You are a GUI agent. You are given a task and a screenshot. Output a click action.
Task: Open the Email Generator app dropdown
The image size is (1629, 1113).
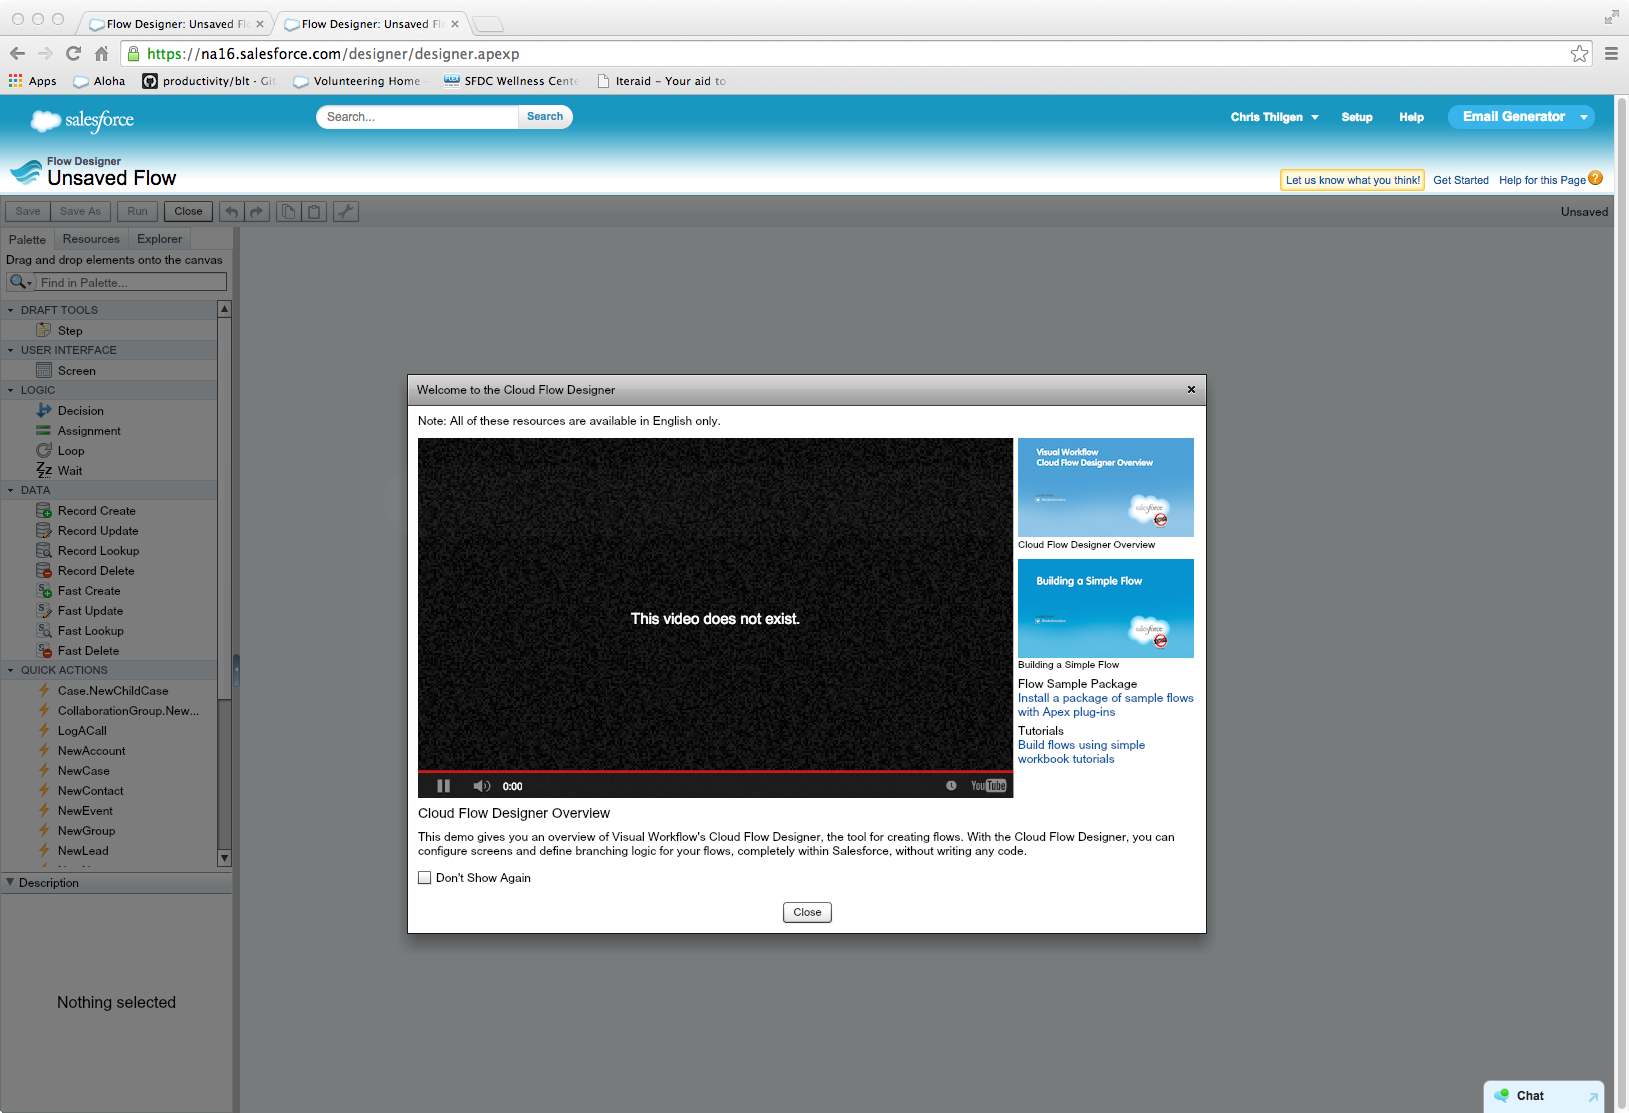(1584, 117)
